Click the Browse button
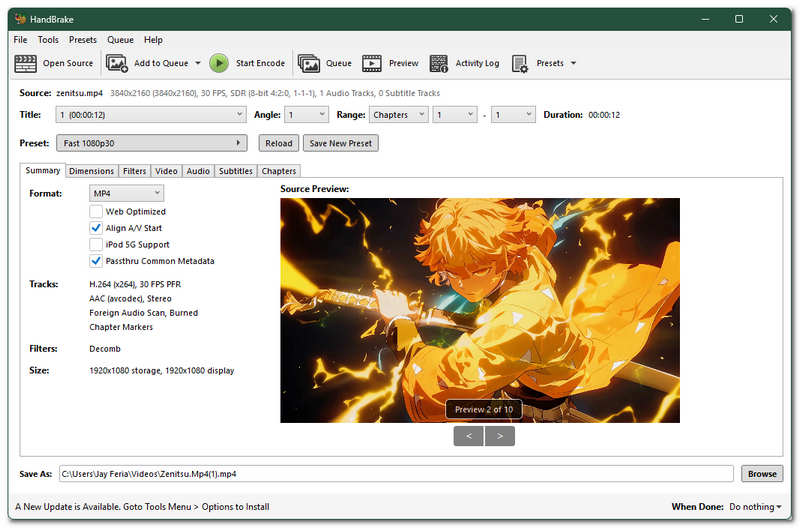The image size is (800, 528). click(762, 474)
